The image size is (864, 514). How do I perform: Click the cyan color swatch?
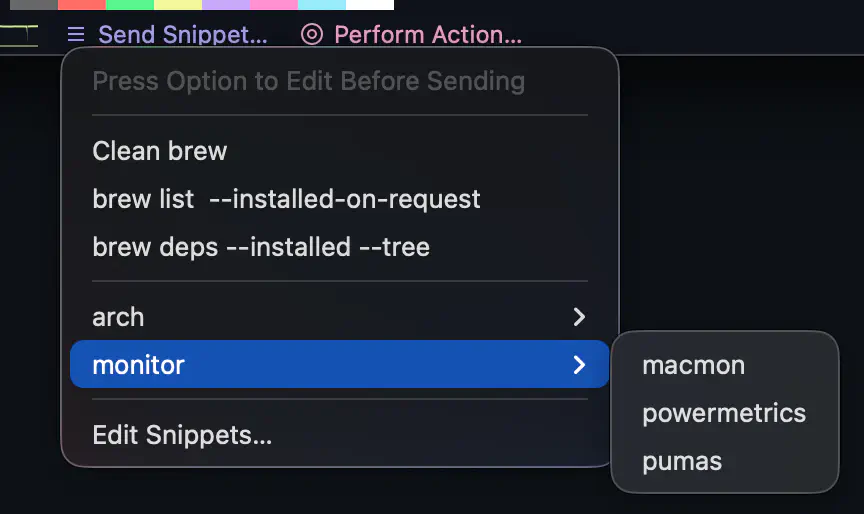click(x=322, y=4)
